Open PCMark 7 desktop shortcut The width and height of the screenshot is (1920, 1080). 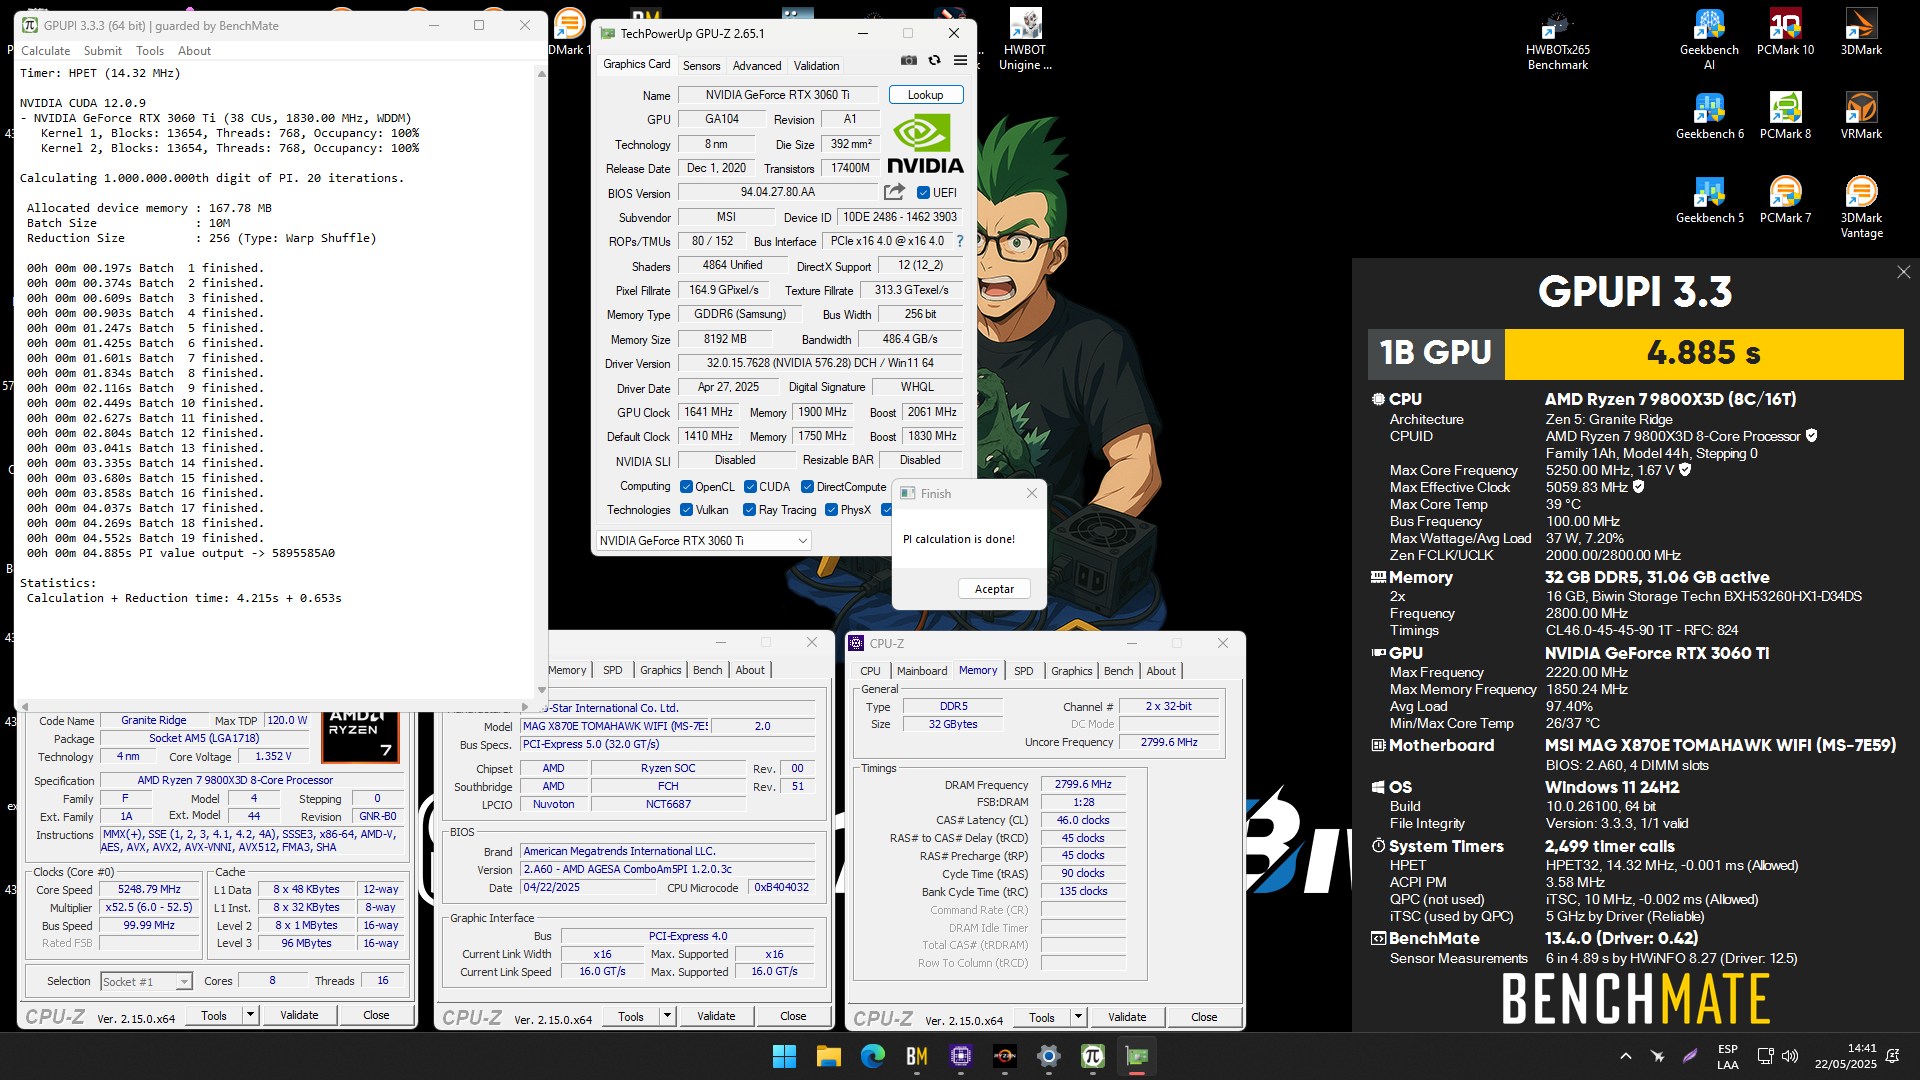[1785, 200]
